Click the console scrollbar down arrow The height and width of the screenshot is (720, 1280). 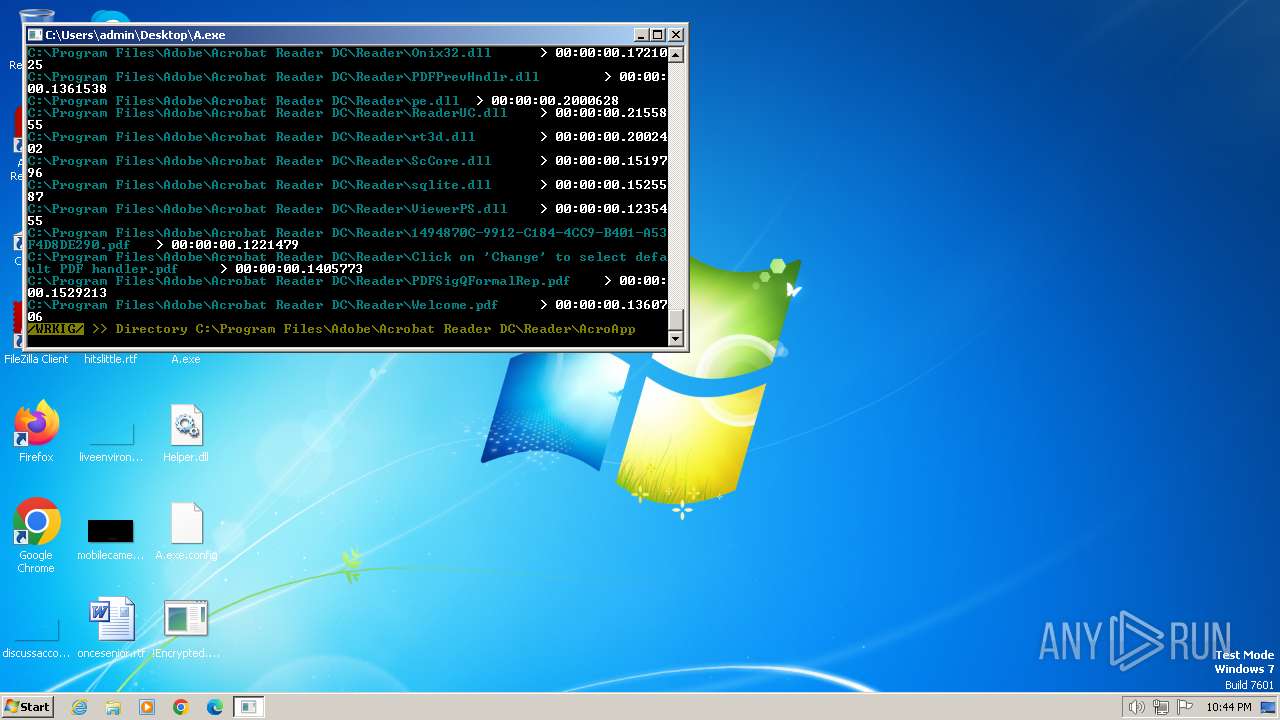click(676, 339)
